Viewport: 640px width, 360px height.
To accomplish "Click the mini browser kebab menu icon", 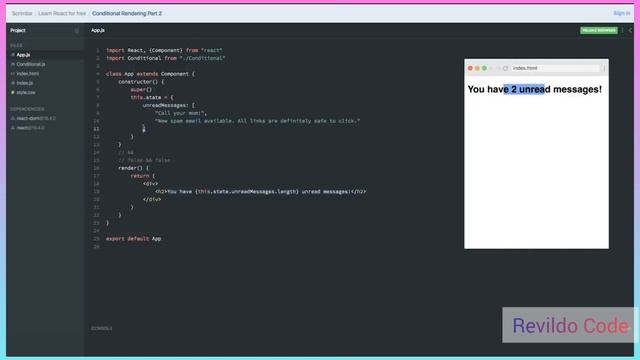I will click(x=604, y=68).
